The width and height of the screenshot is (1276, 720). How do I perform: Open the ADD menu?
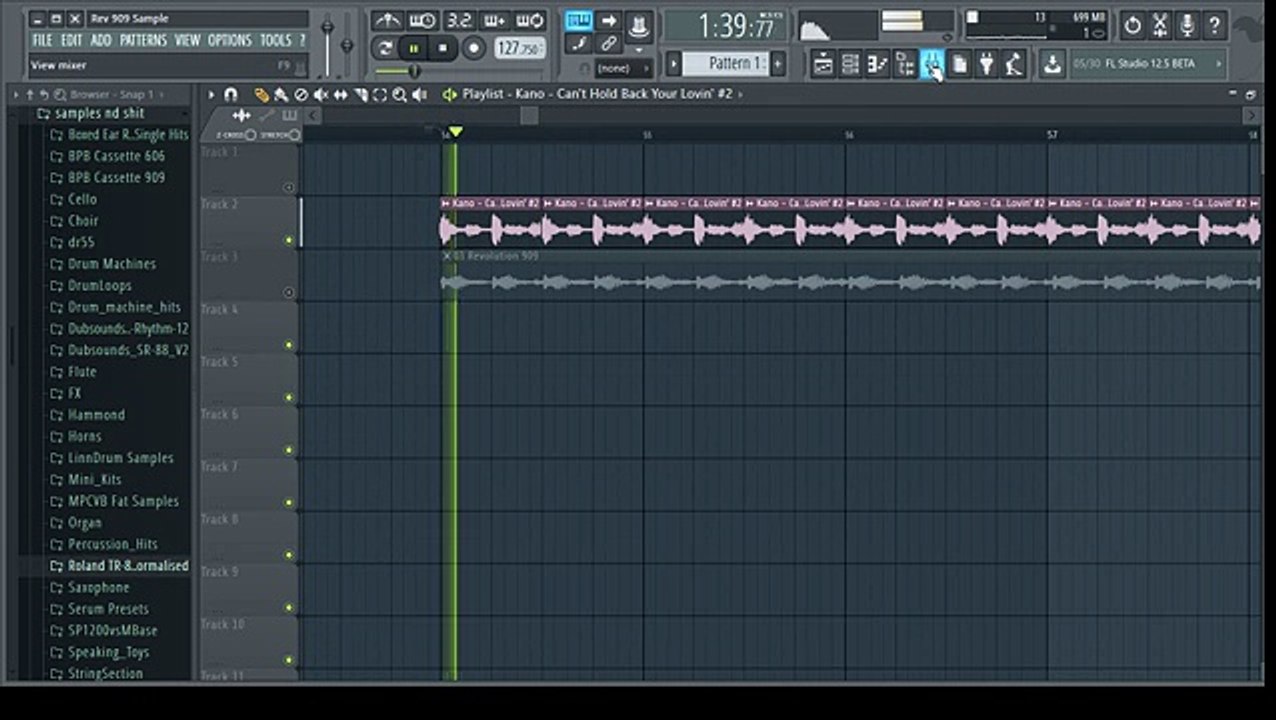101,40
